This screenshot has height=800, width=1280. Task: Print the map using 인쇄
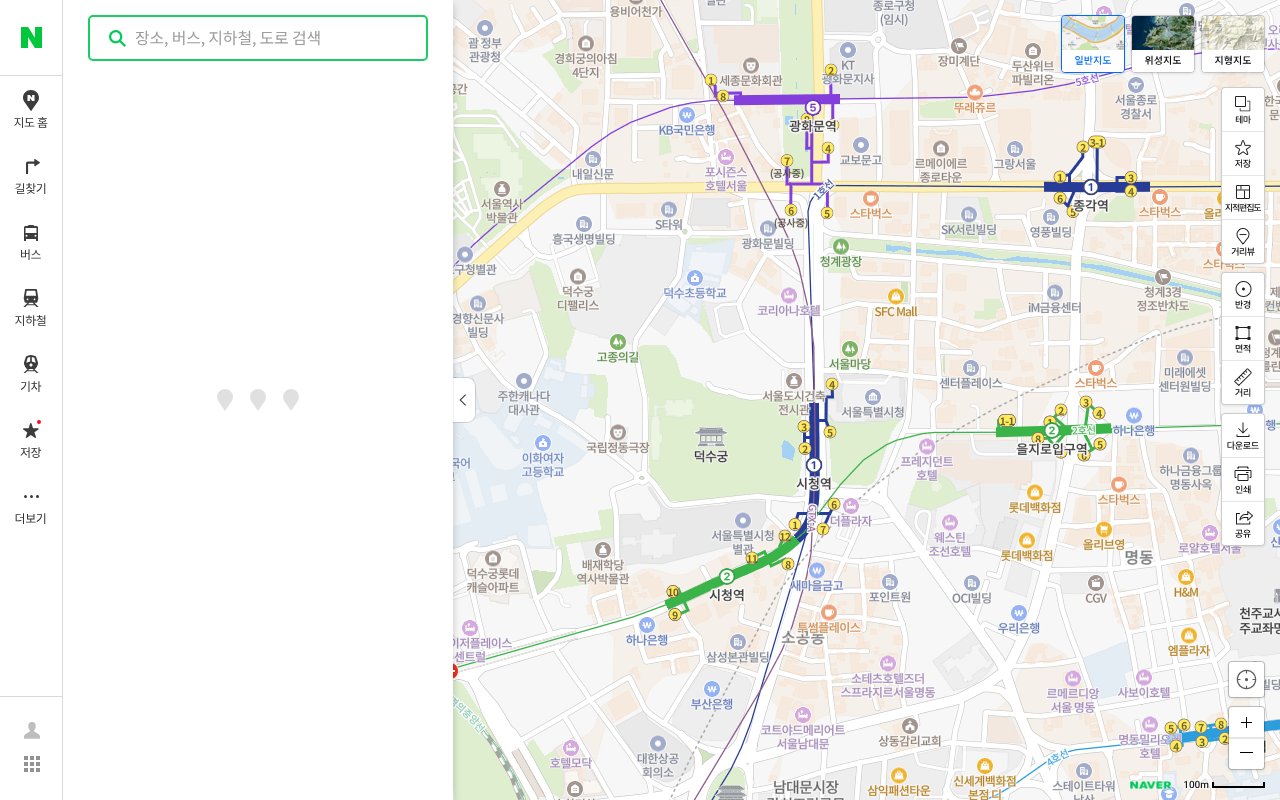pyautogui.click(x=1242, y=481)
